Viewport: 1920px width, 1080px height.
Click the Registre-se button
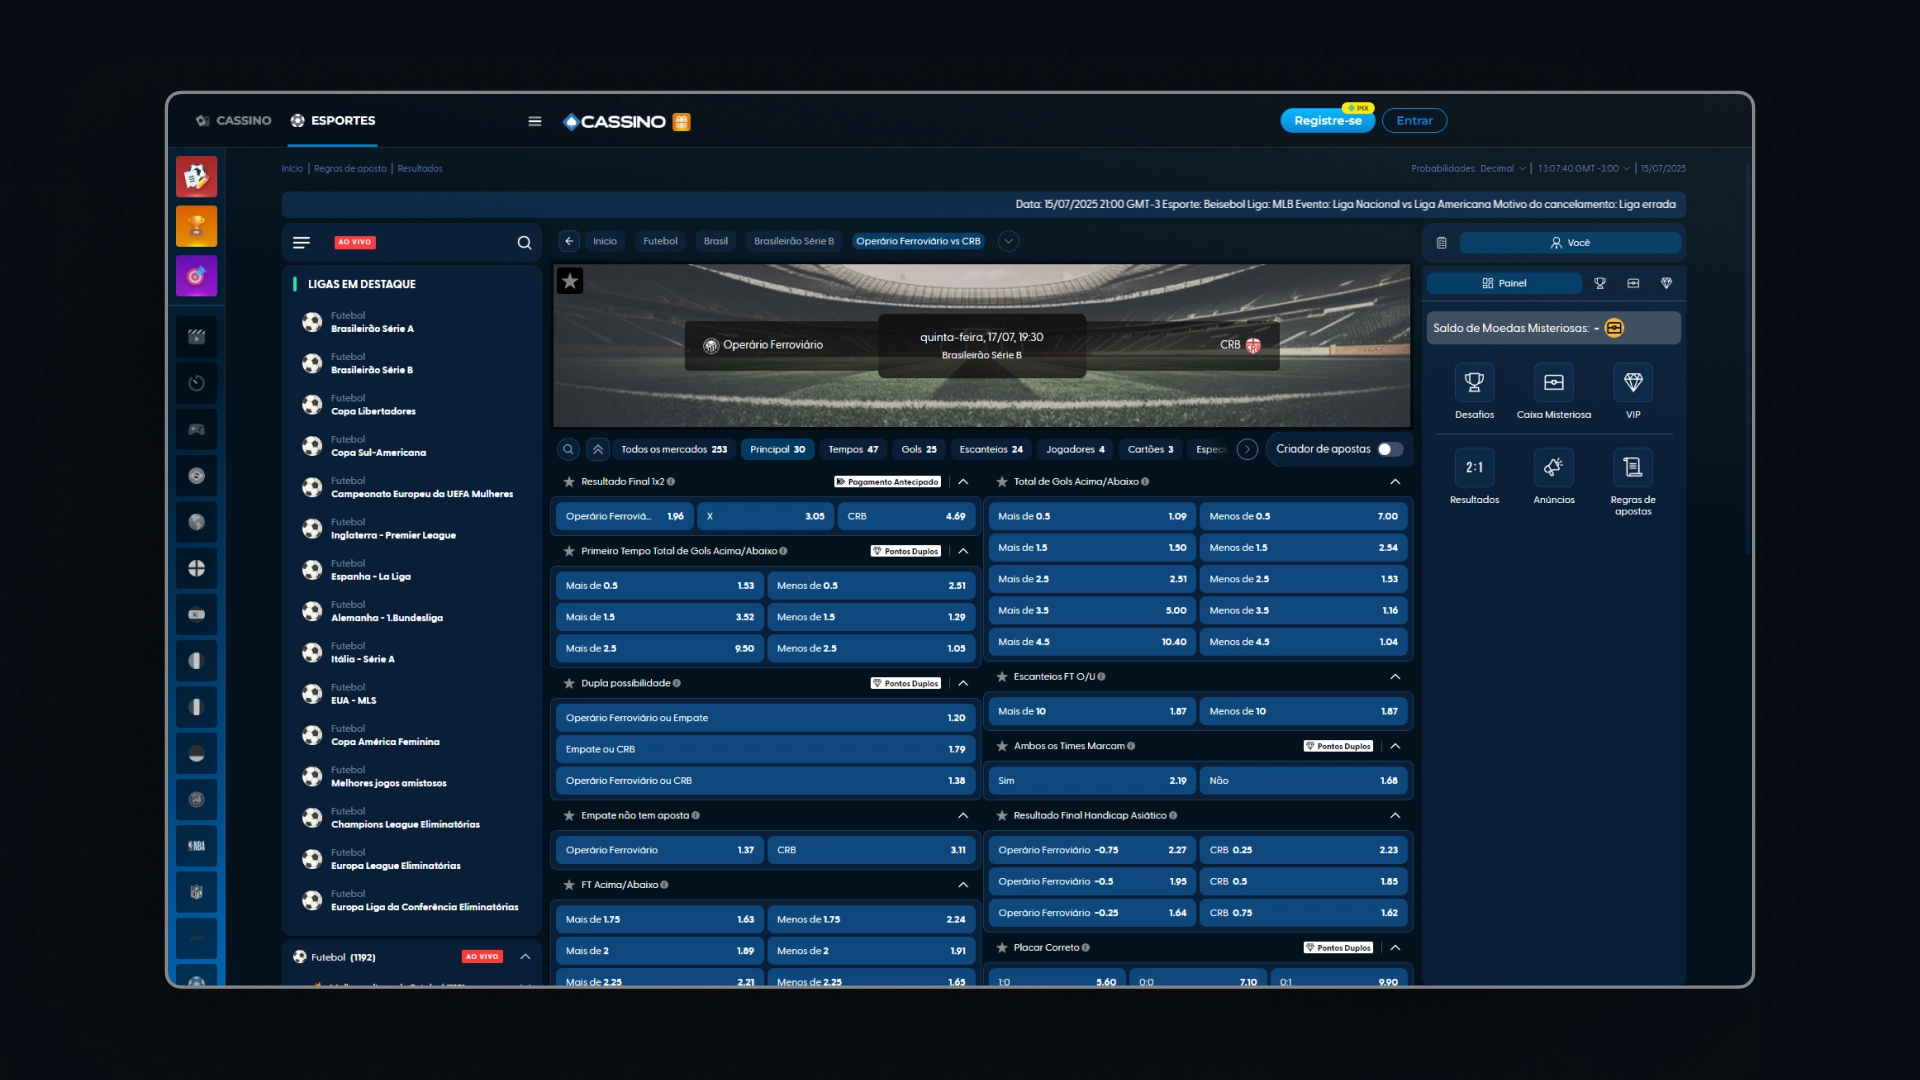[x=1327, y=121]
